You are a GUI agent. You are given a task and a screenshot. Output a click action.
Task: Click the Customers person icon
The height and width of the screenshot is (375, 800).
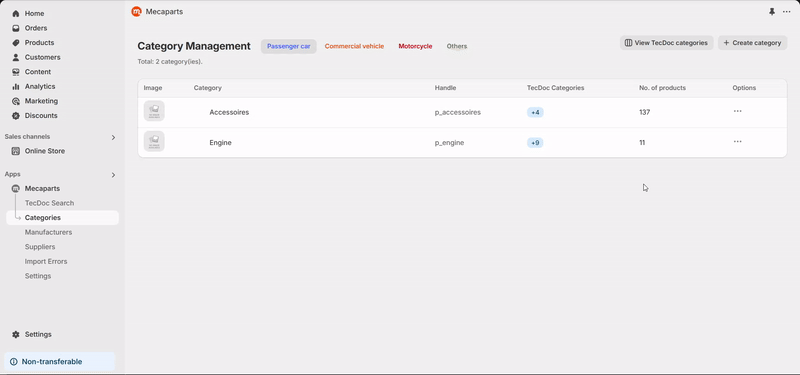(x=16, y=57)
